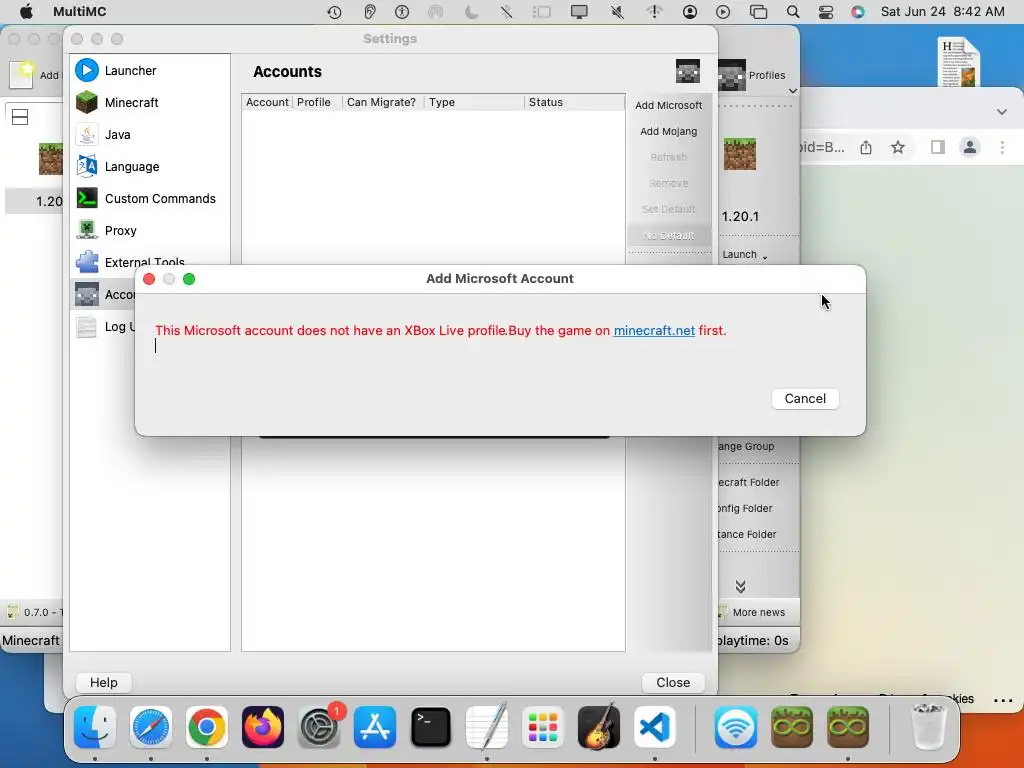The image size is (1024, 768).
Task: Open the Apple menu
Action: (x=26, y=12)
